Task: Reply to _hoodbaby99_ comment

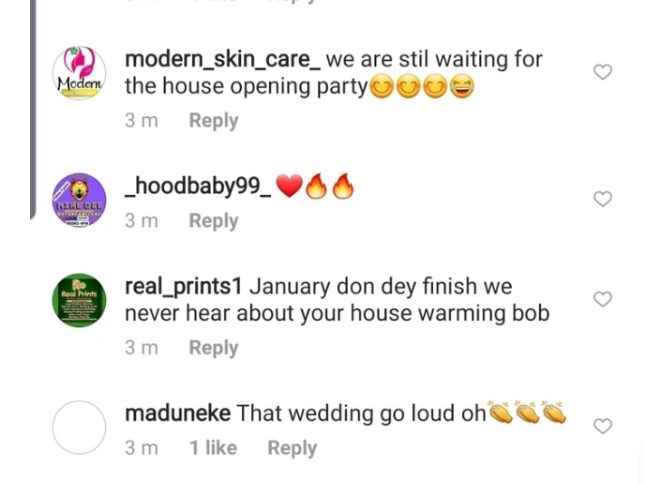Action: (213, 220)
